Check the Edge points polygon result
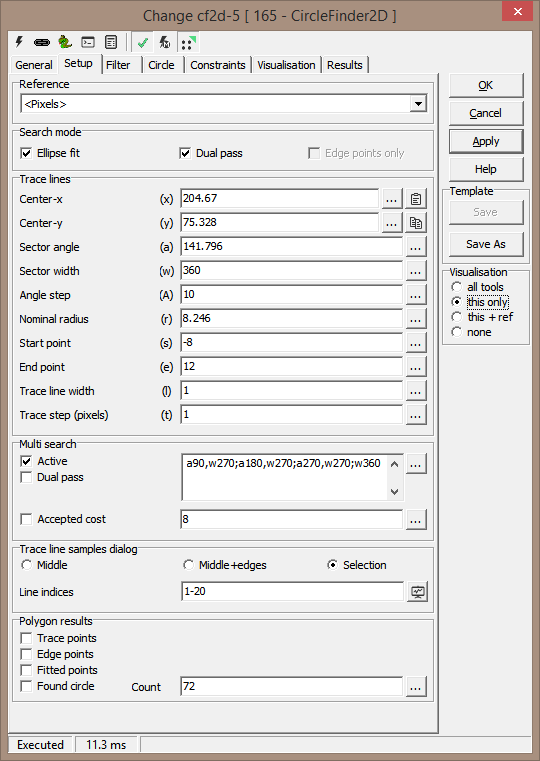 pyautogui.click(x=26, y=654)
